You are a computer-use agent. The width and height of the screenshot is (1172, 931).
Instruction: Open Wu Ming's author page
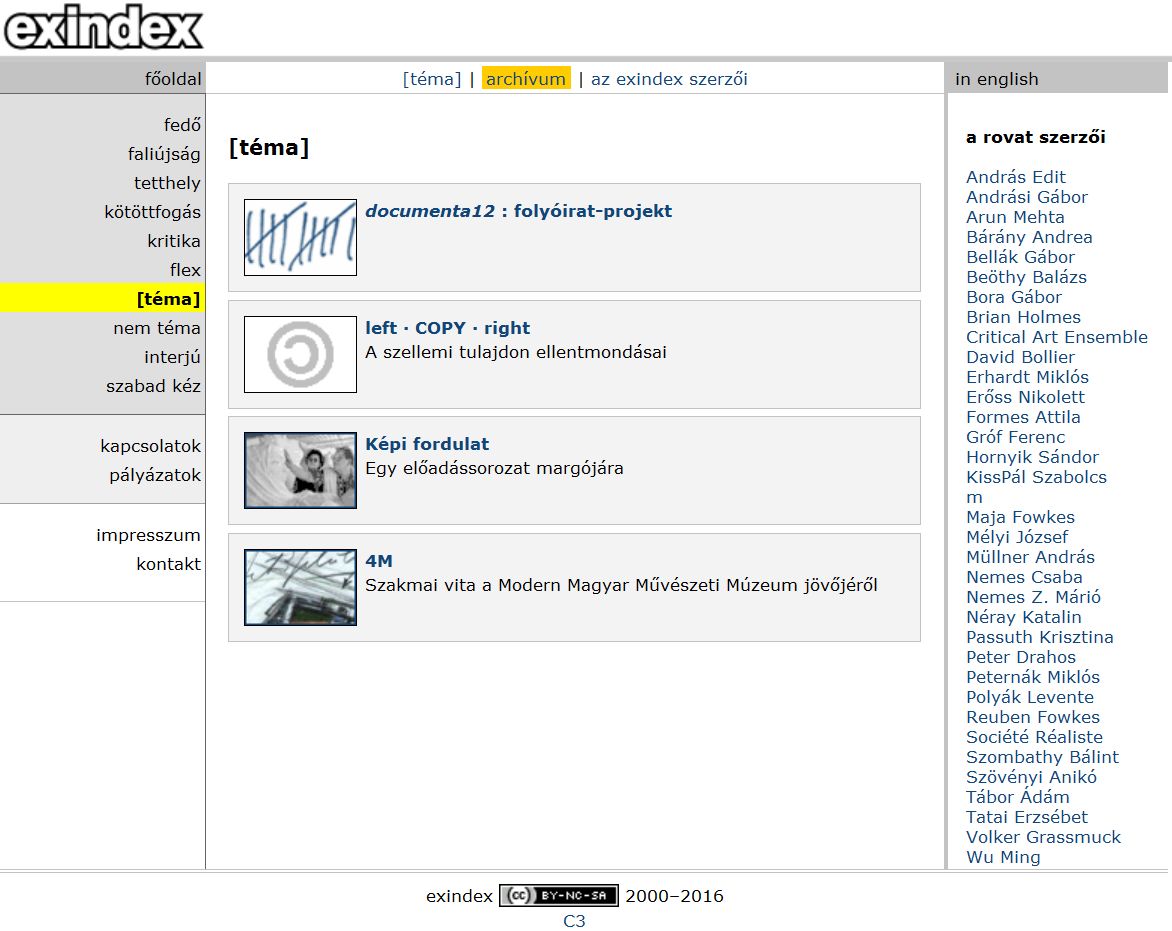[x=1002, y=857]
